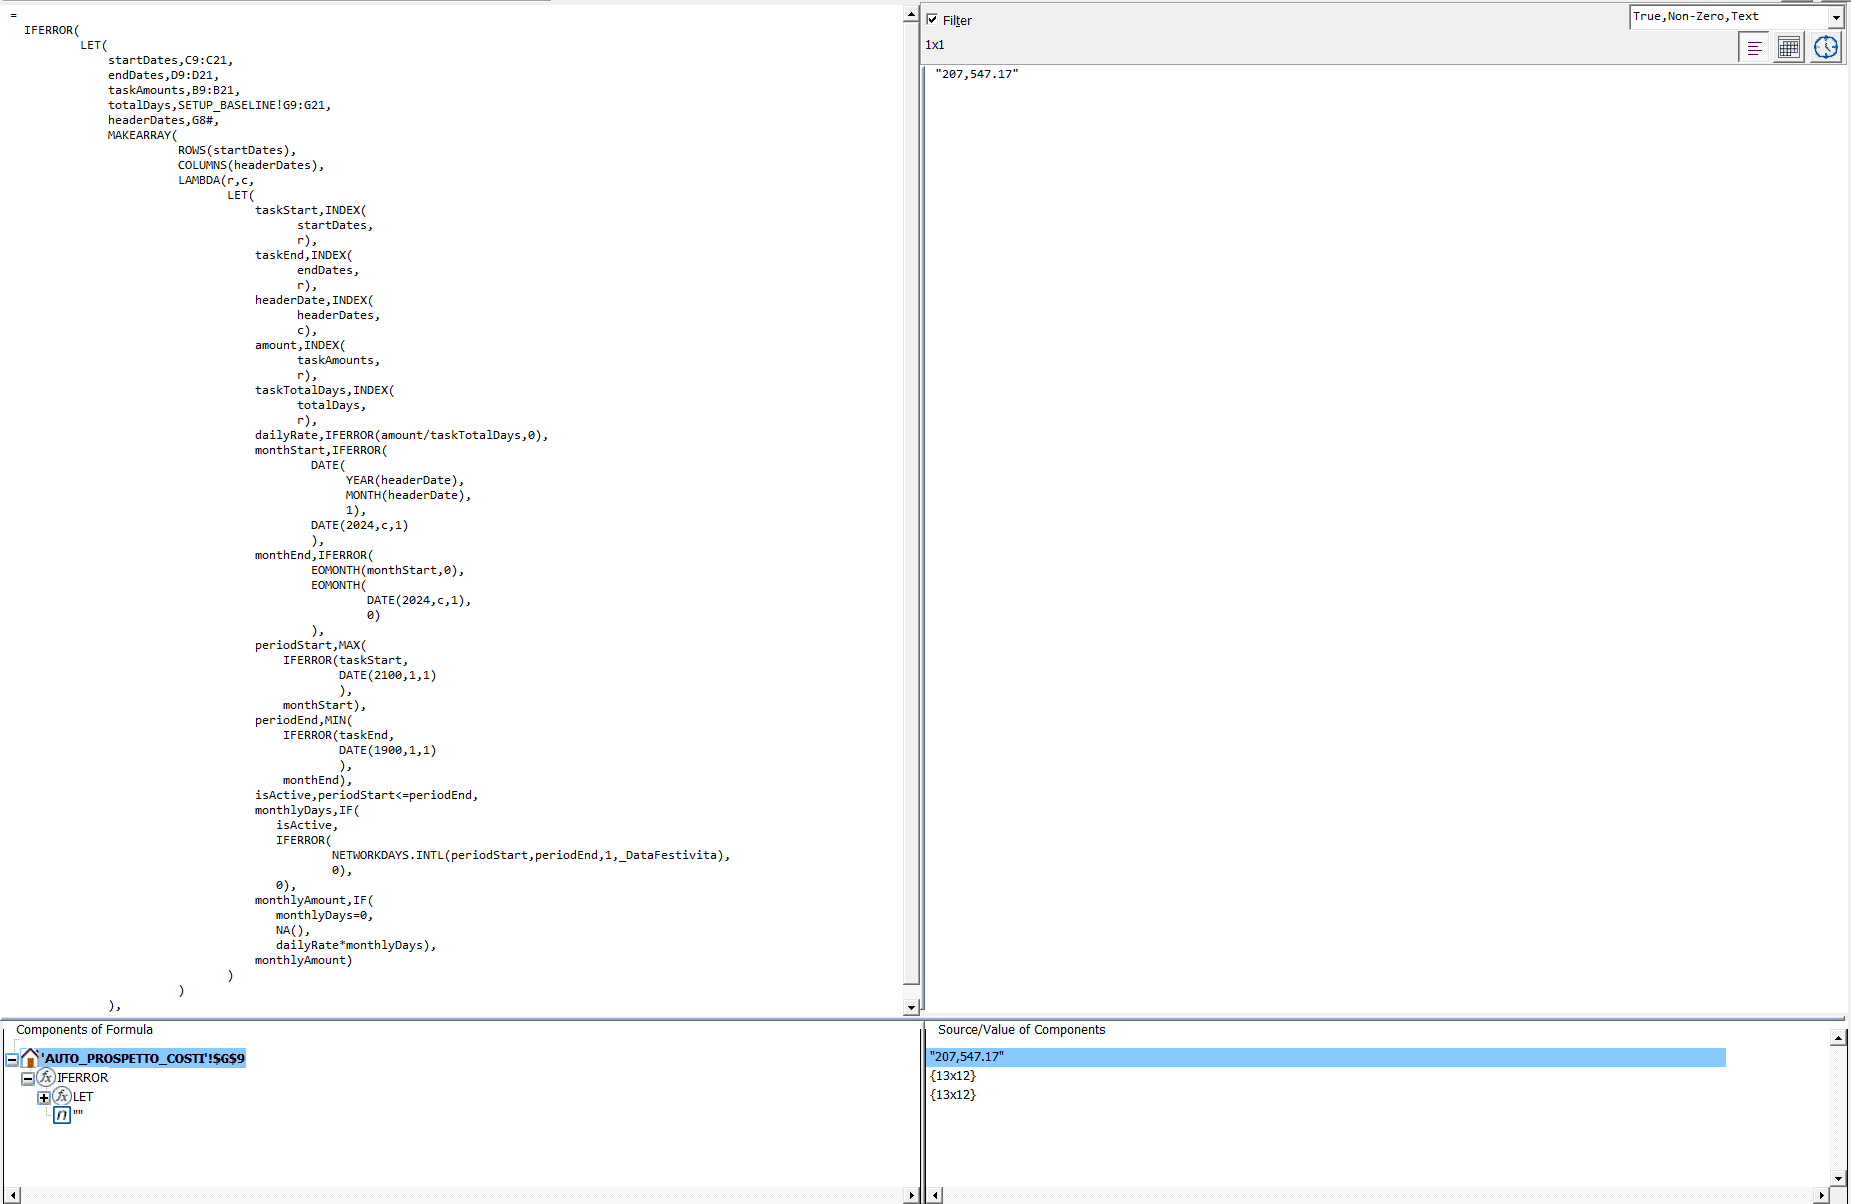Image resolution: width=1851 pixels, height=1204 pixels.
Task: Click the MAKEARRAY( line in the formula
Action: click(x=142, y=135)
